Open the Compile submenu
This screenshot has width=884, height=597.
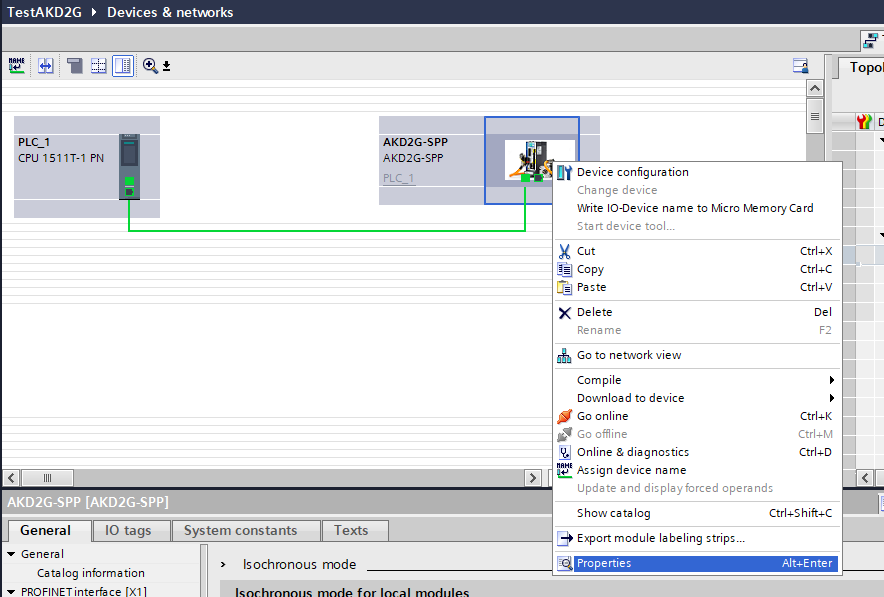(x=697, y=380)
